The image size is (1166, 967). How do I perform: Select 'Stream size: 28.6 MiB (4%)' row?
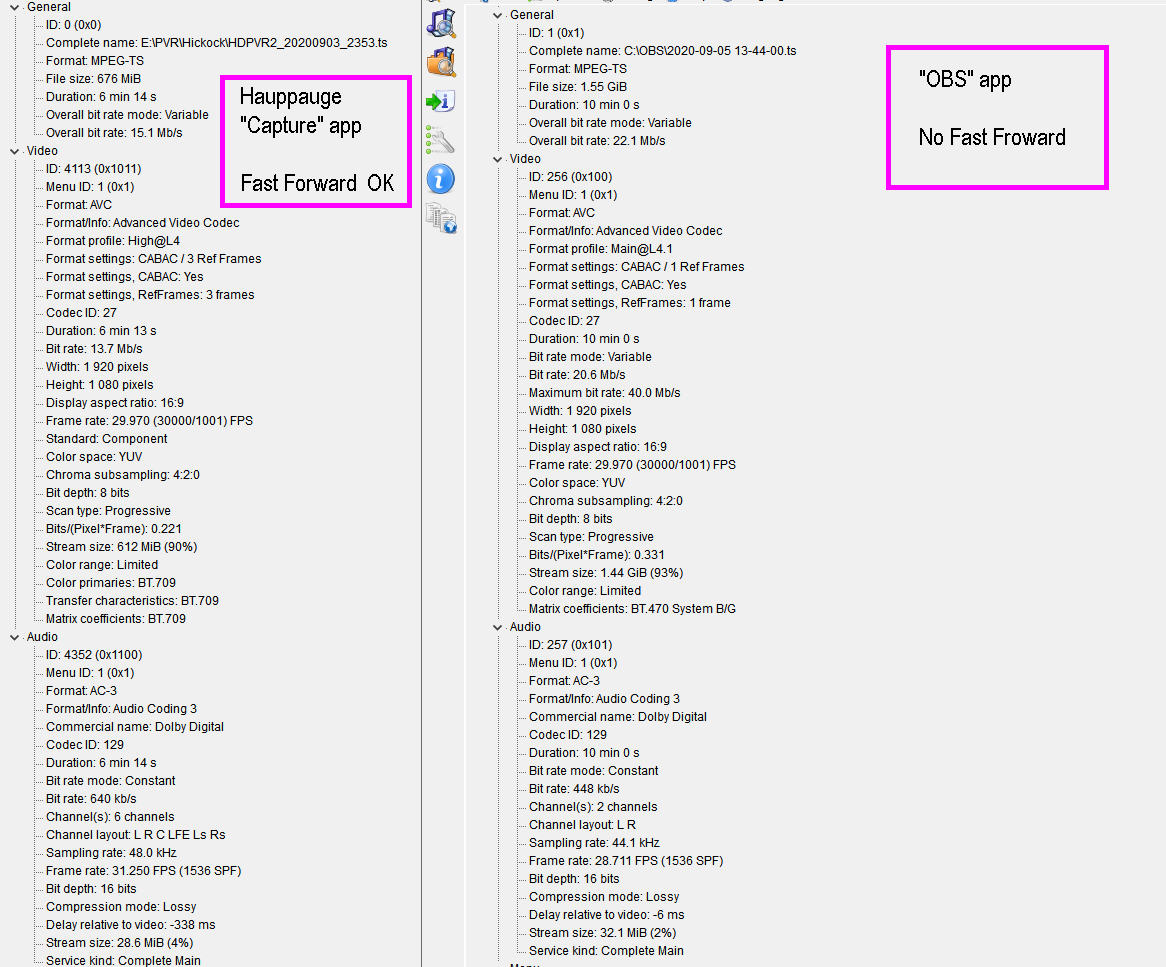(120, 943)
